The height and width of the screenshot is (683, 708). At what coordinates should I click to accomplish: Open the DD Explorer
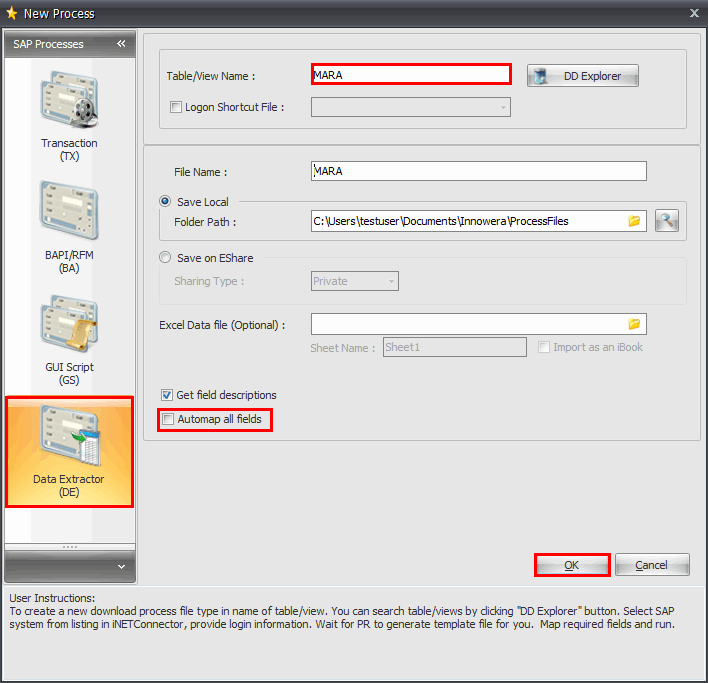click(582, 76)
